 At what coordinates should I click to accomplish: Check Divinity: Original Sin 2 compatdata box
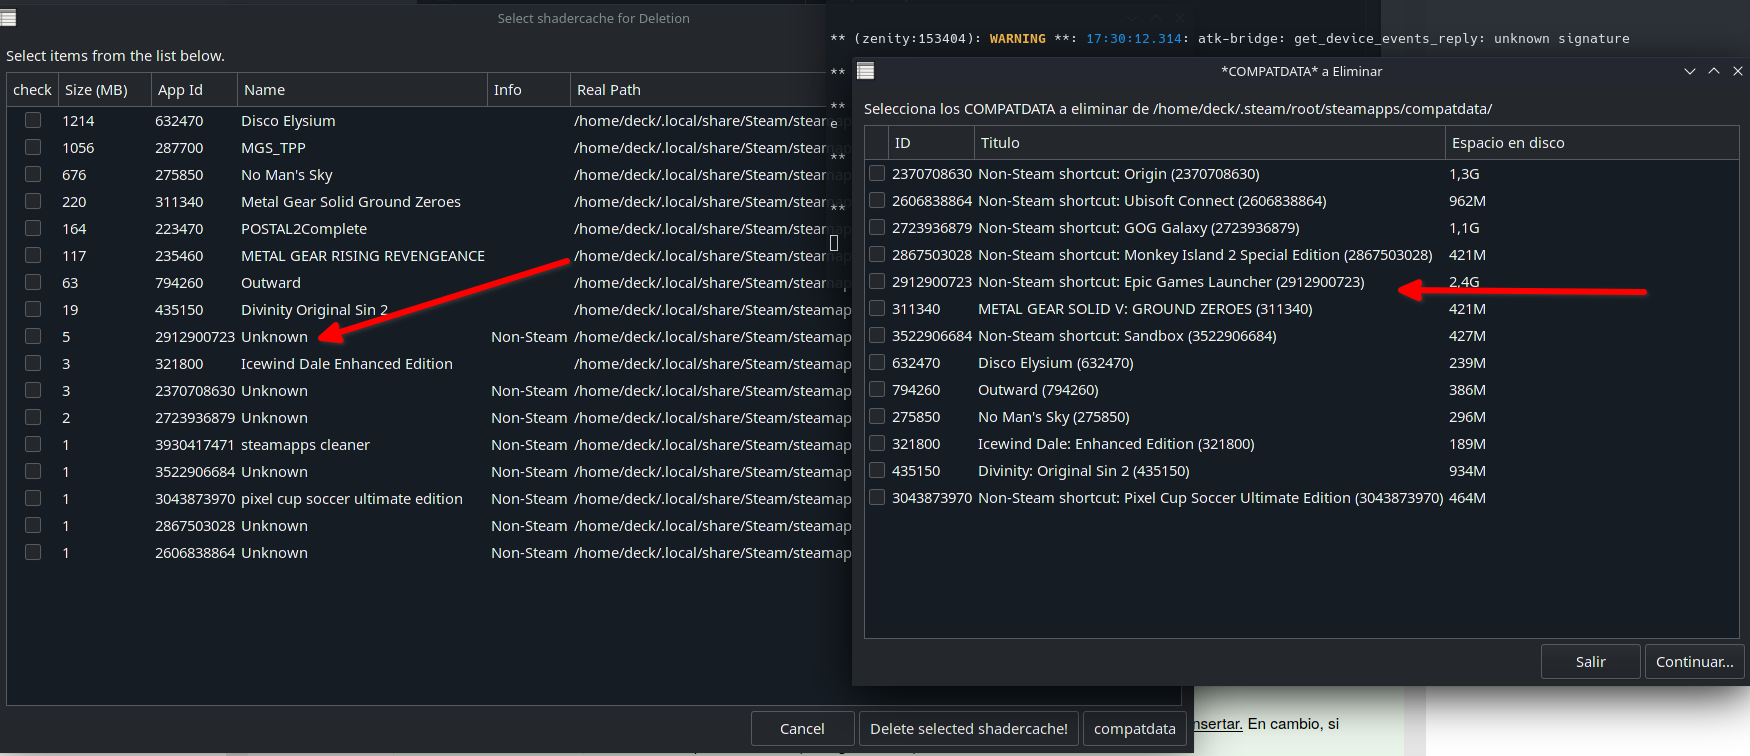click(x=877, y=470)
